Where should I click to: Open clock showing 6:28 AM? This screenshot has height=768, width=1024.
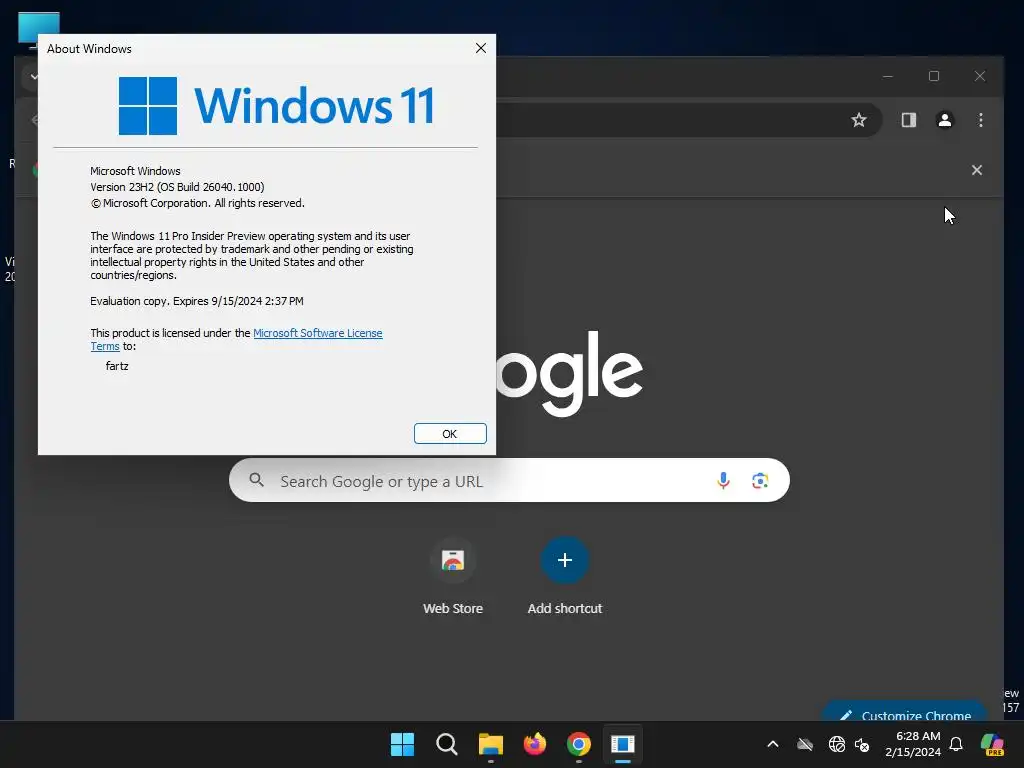pos(913,744)
